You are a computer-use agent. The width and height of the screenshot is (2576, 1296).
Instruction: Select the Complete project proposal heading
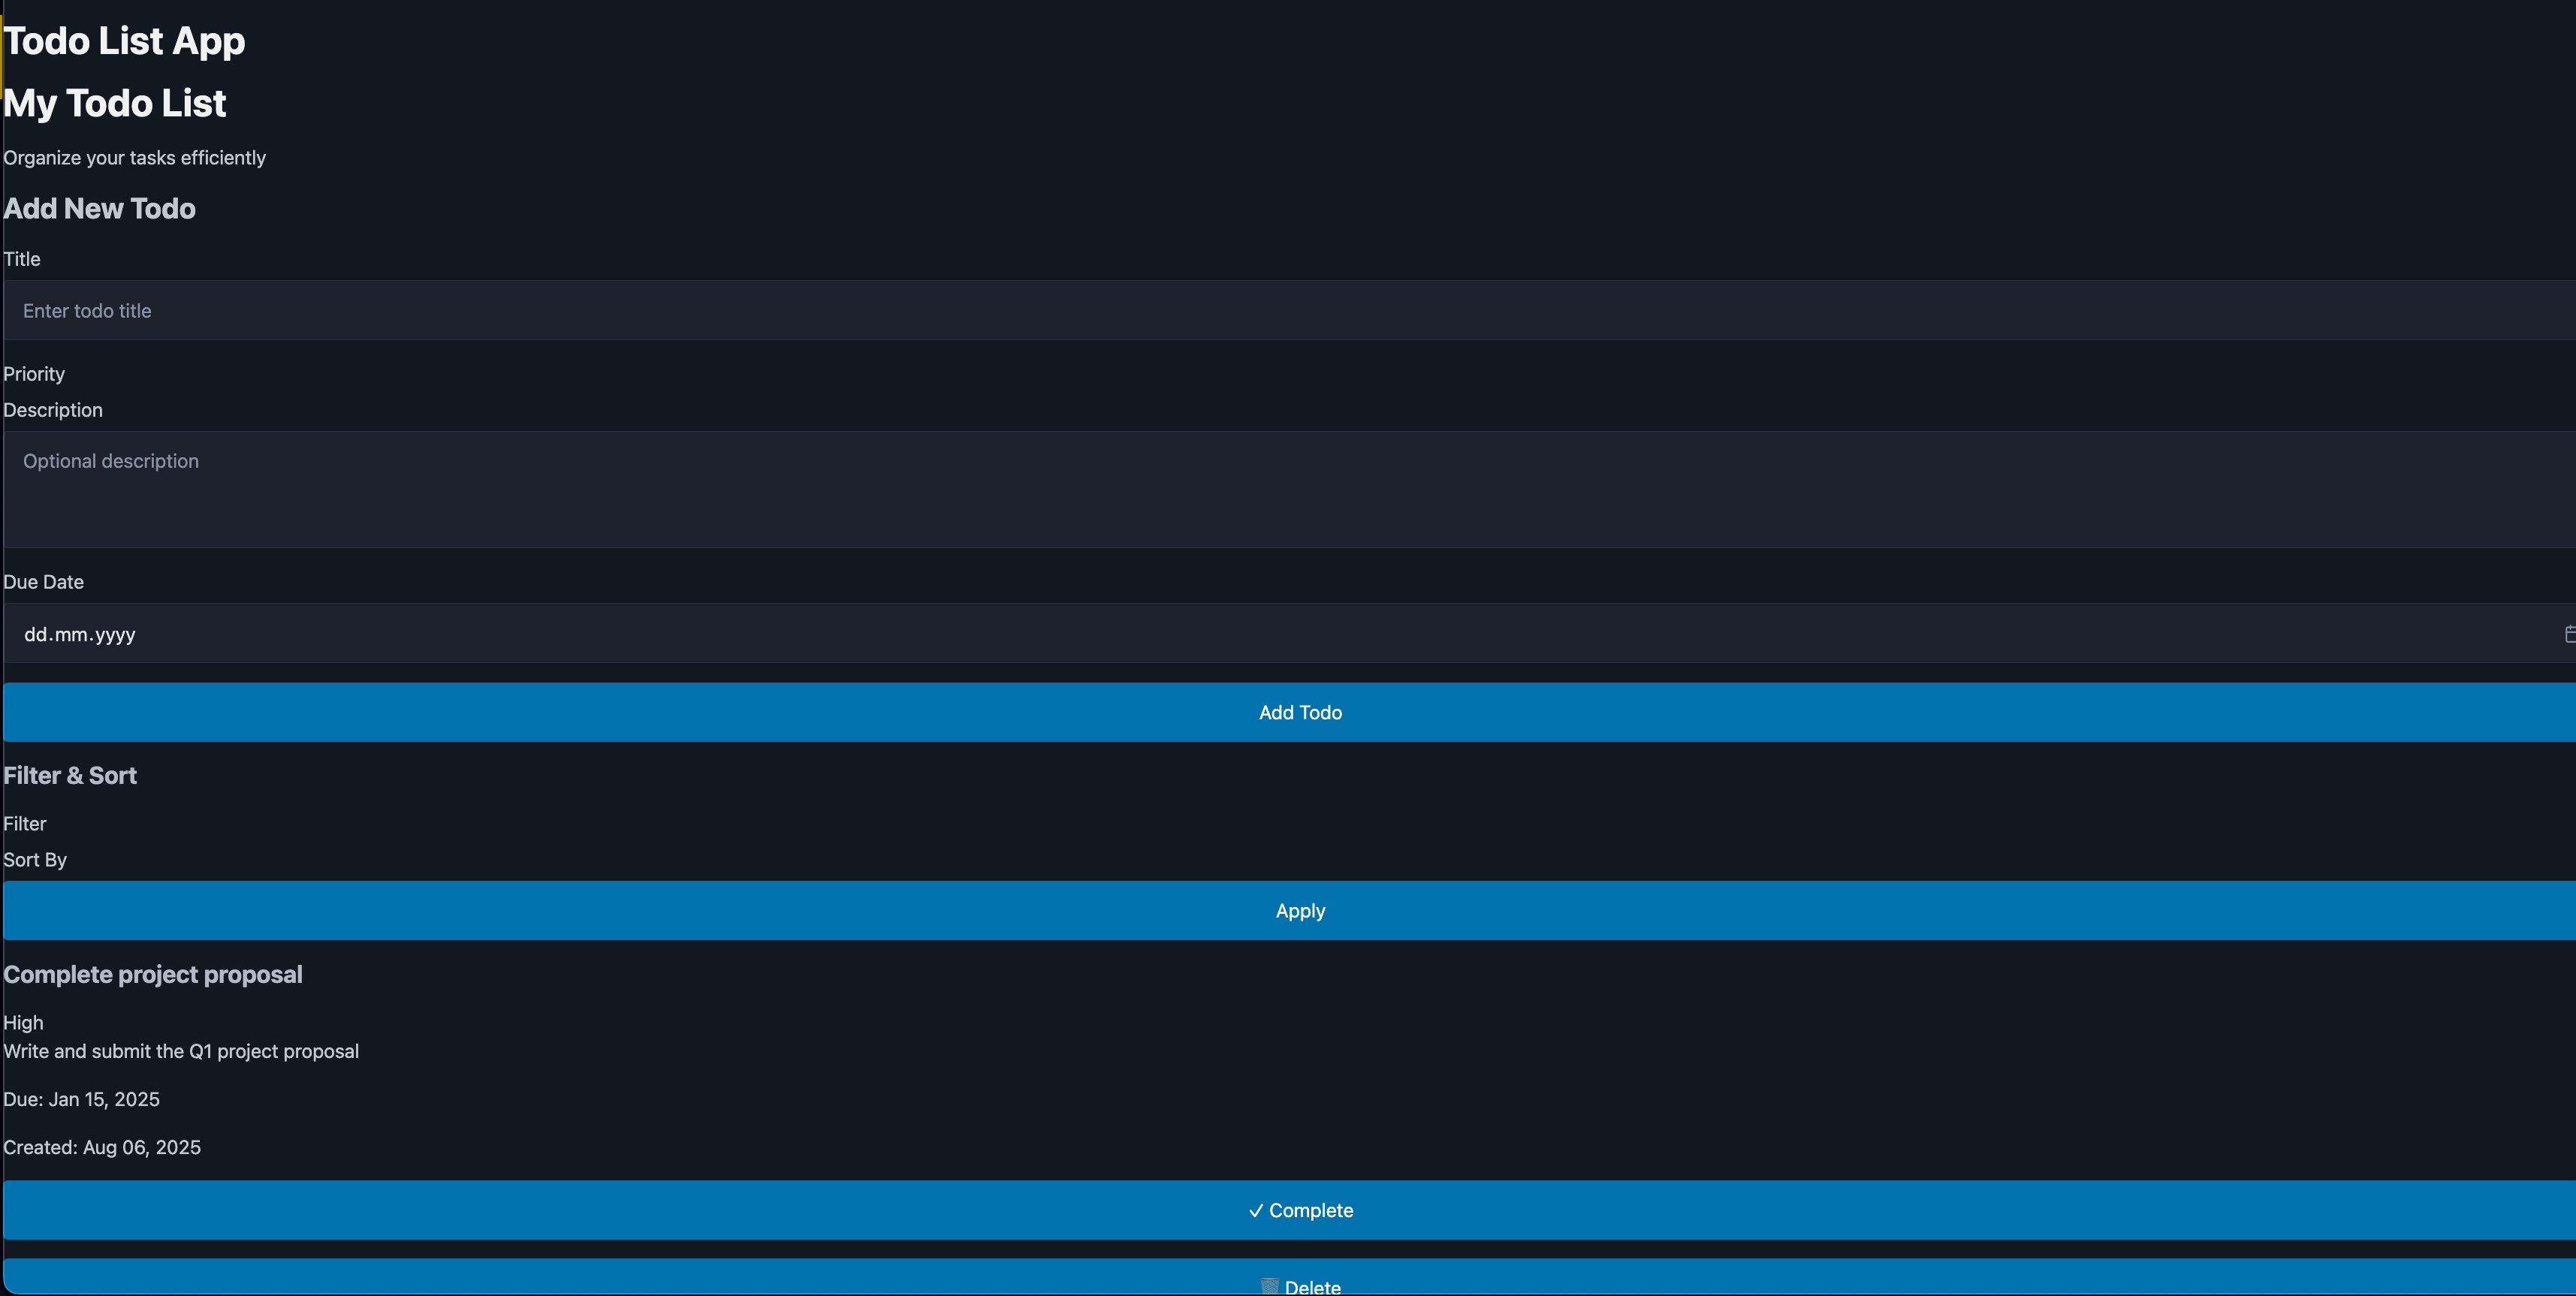pyautogui.click(x=152, y=973)
